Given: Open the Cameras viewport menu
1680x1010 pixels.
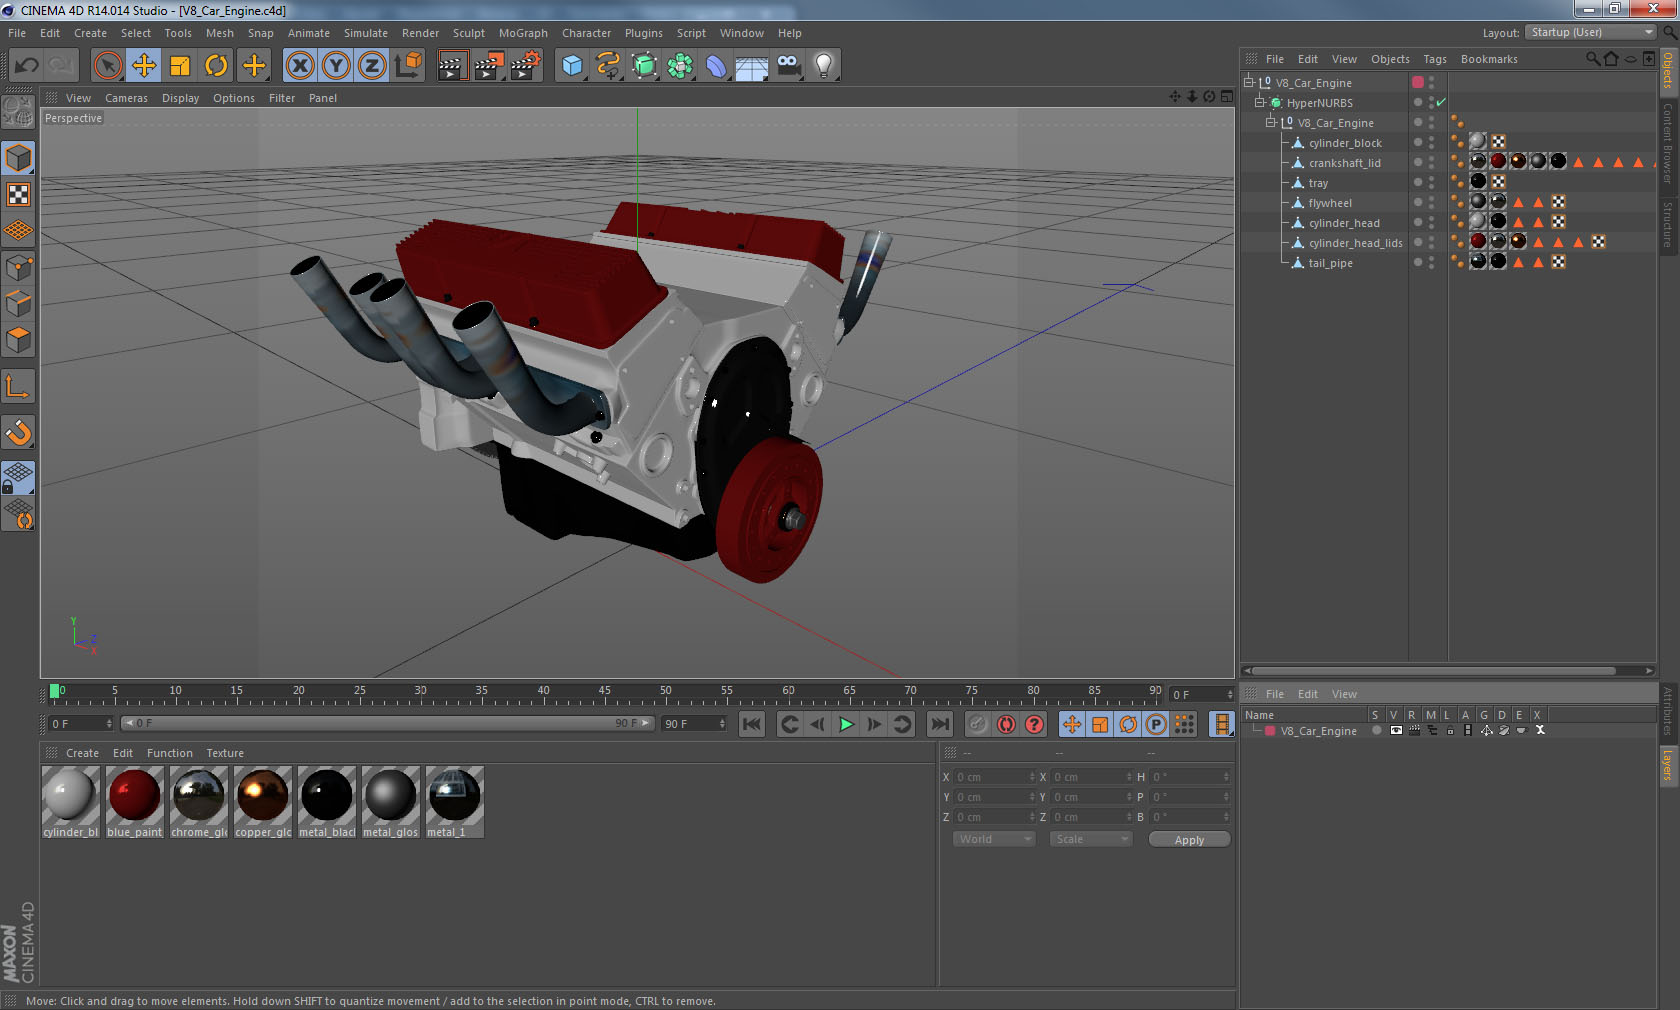Looking at the screenshot, I should (x=126, y=98).
